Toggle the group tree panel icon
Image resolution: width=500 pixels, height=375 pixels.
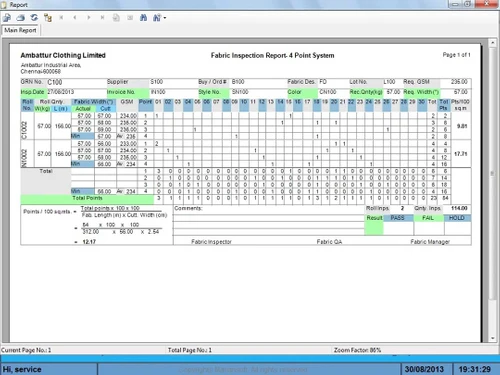click(48, 18)
